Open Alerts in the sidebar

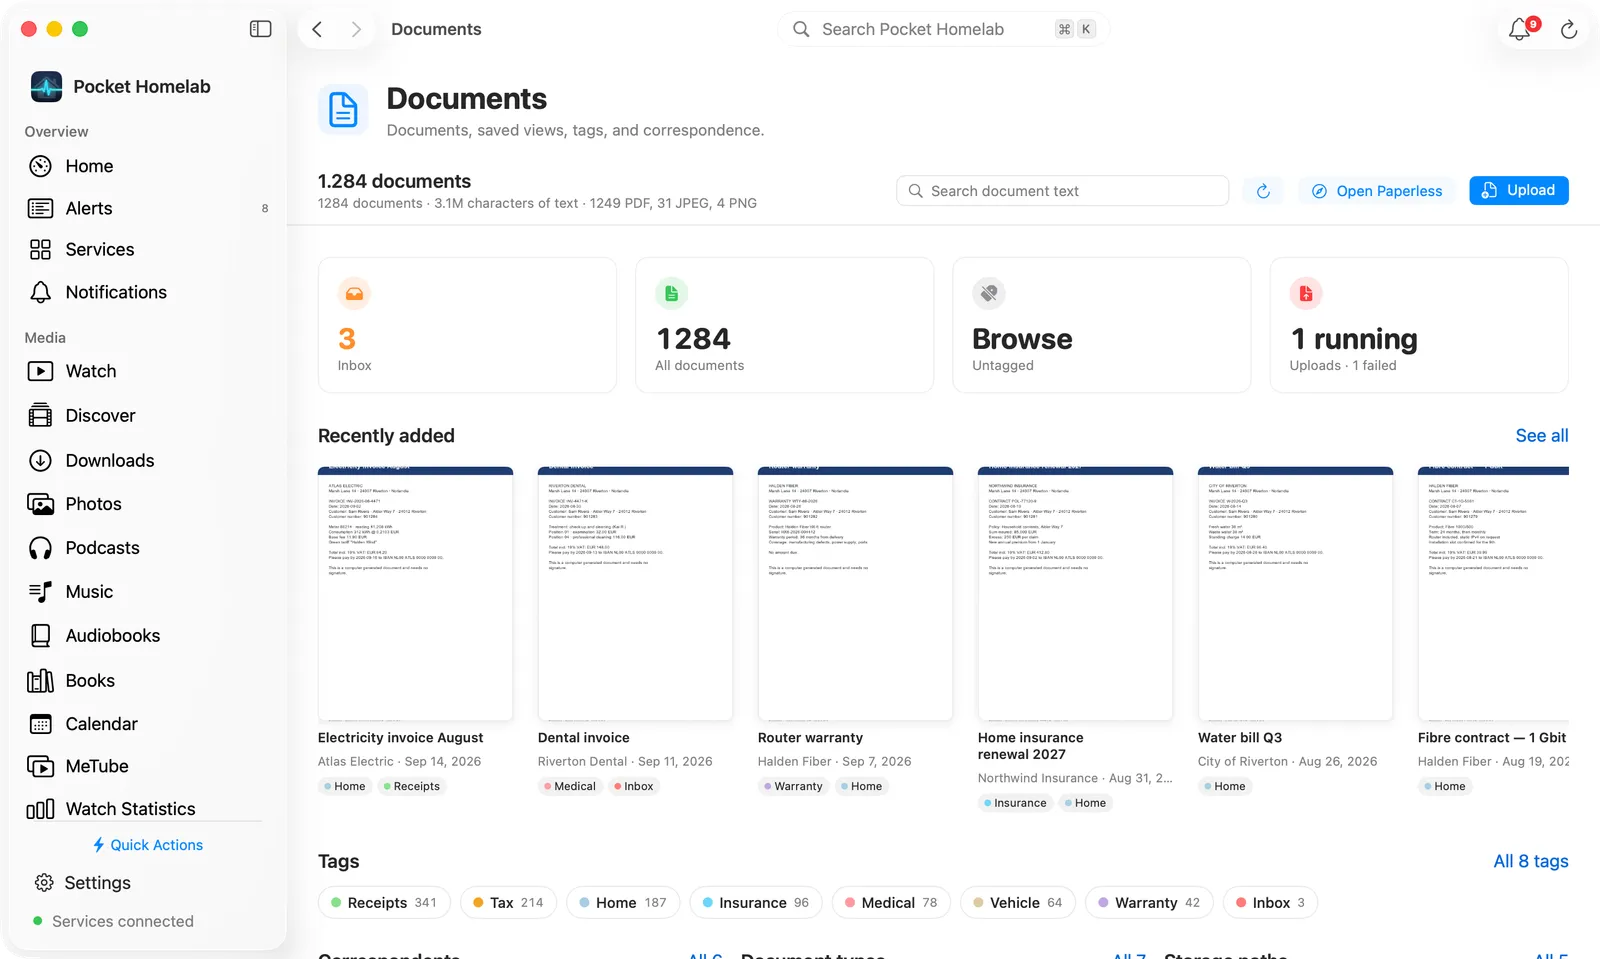pos(148,208)
